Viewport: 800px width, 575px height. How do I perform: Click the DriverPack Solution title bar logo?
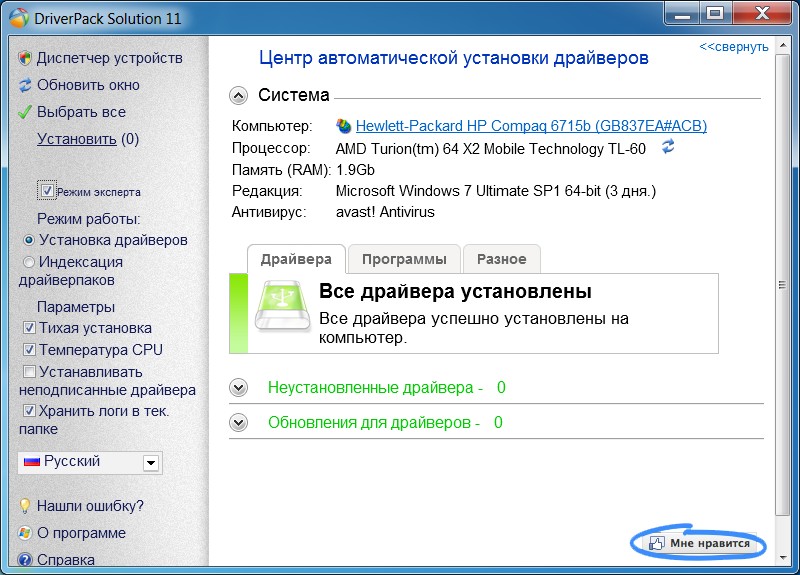click(x=19, y=18)
